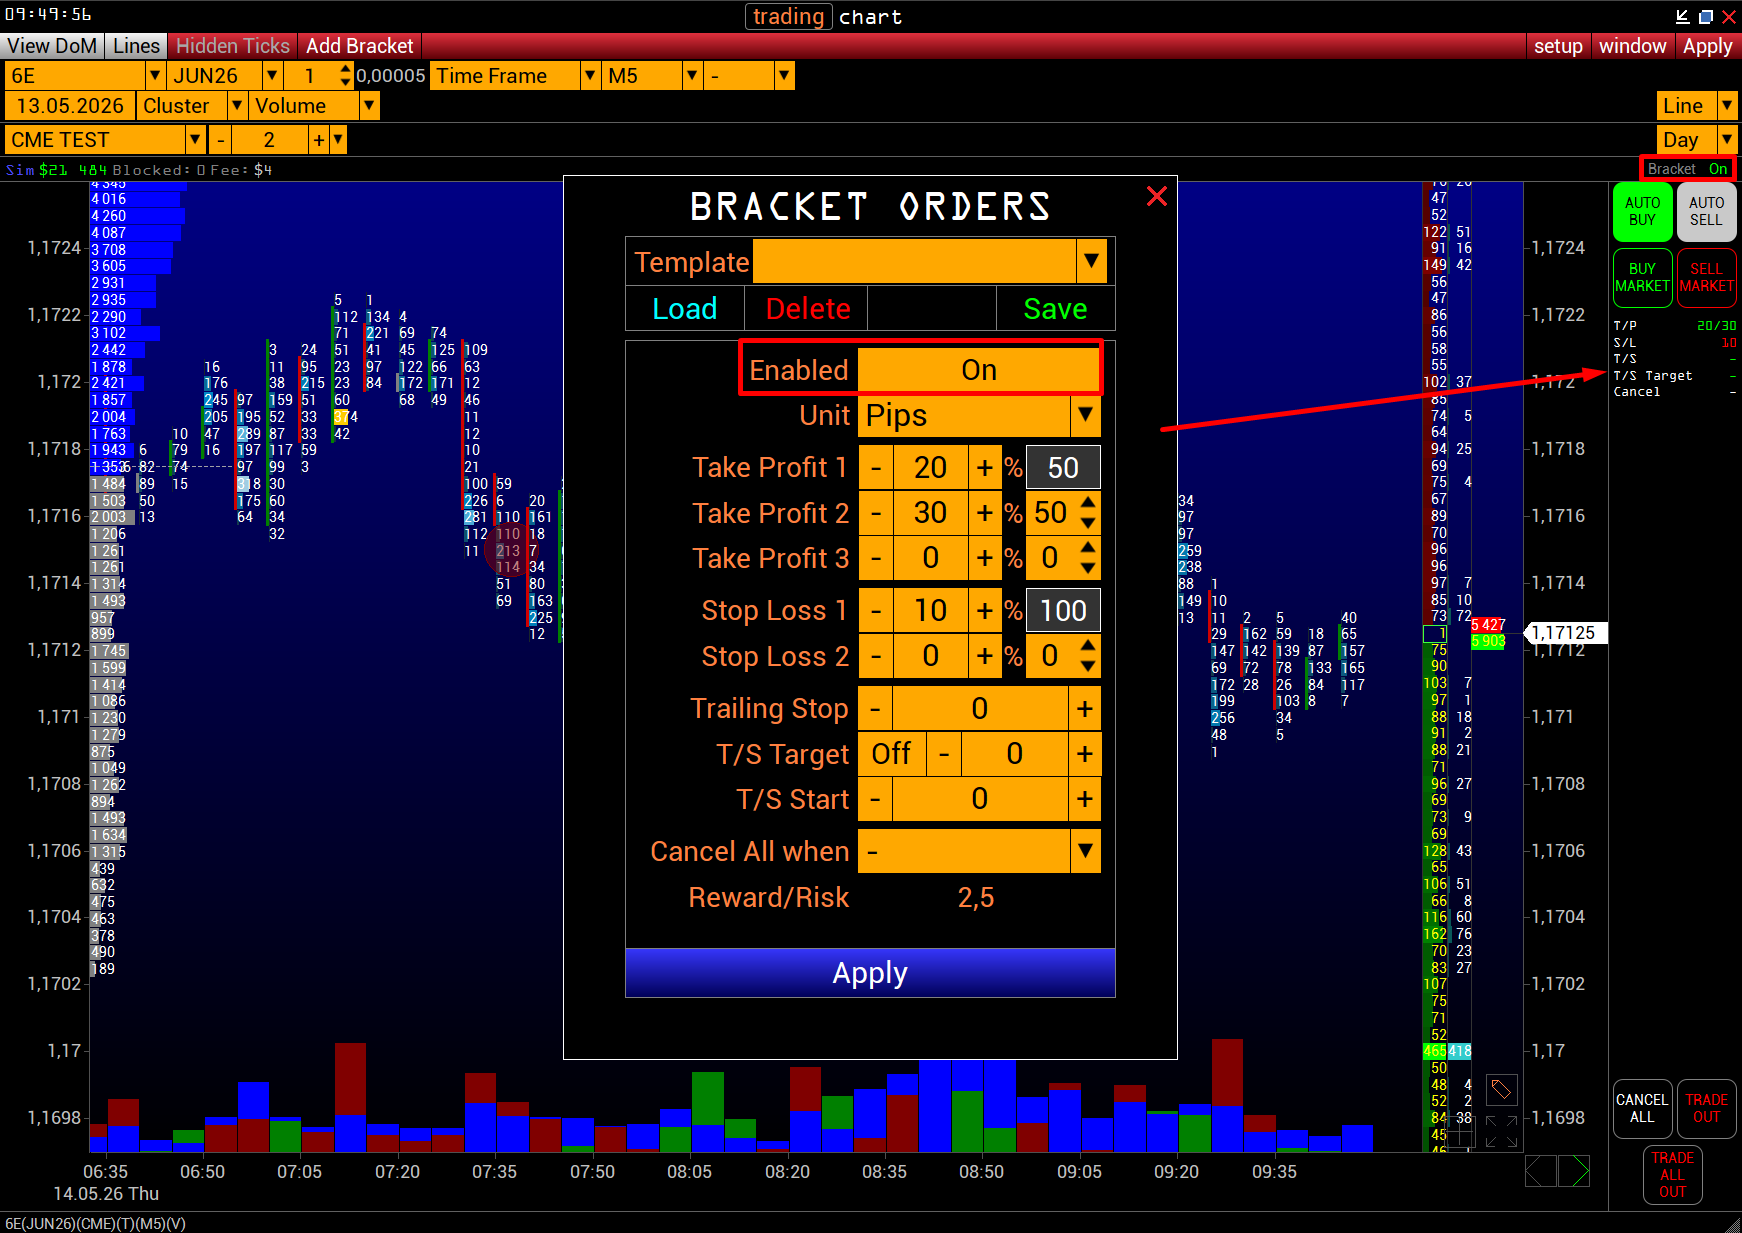Decrease Trailing Stop with minus

coord(875,708)
